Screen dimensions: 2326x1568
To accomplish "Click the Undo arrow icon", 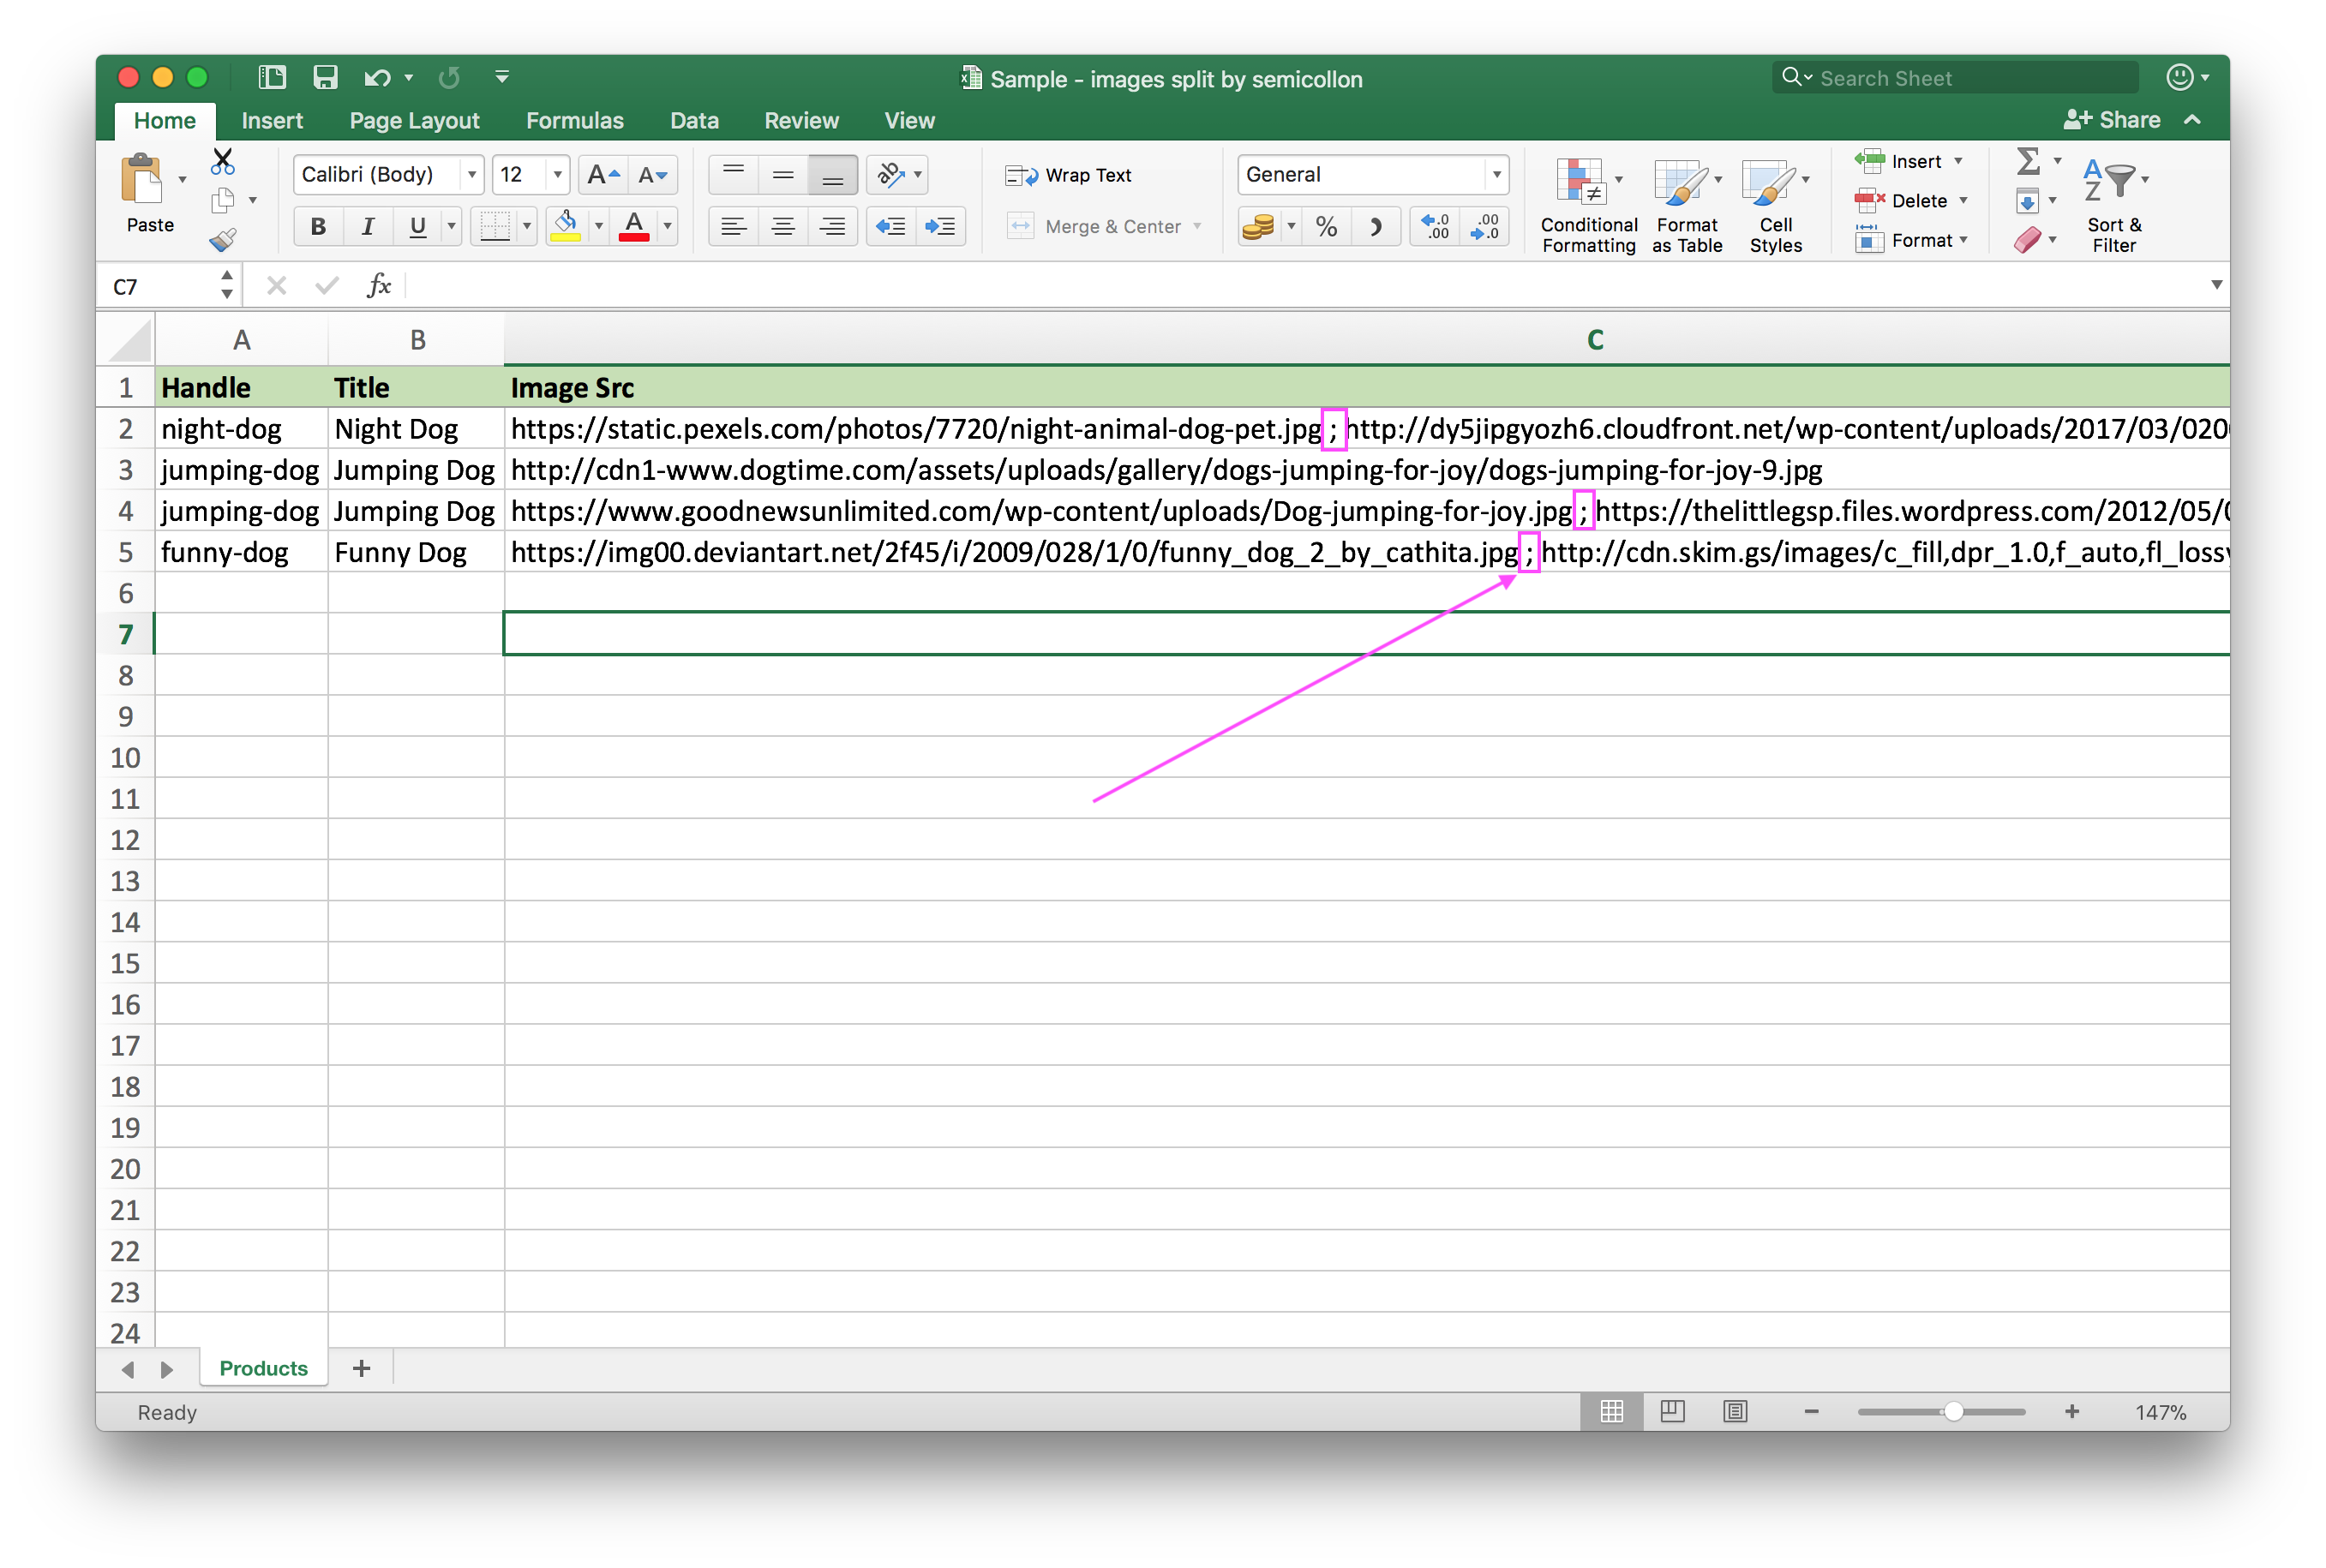I will coord(377,77).
